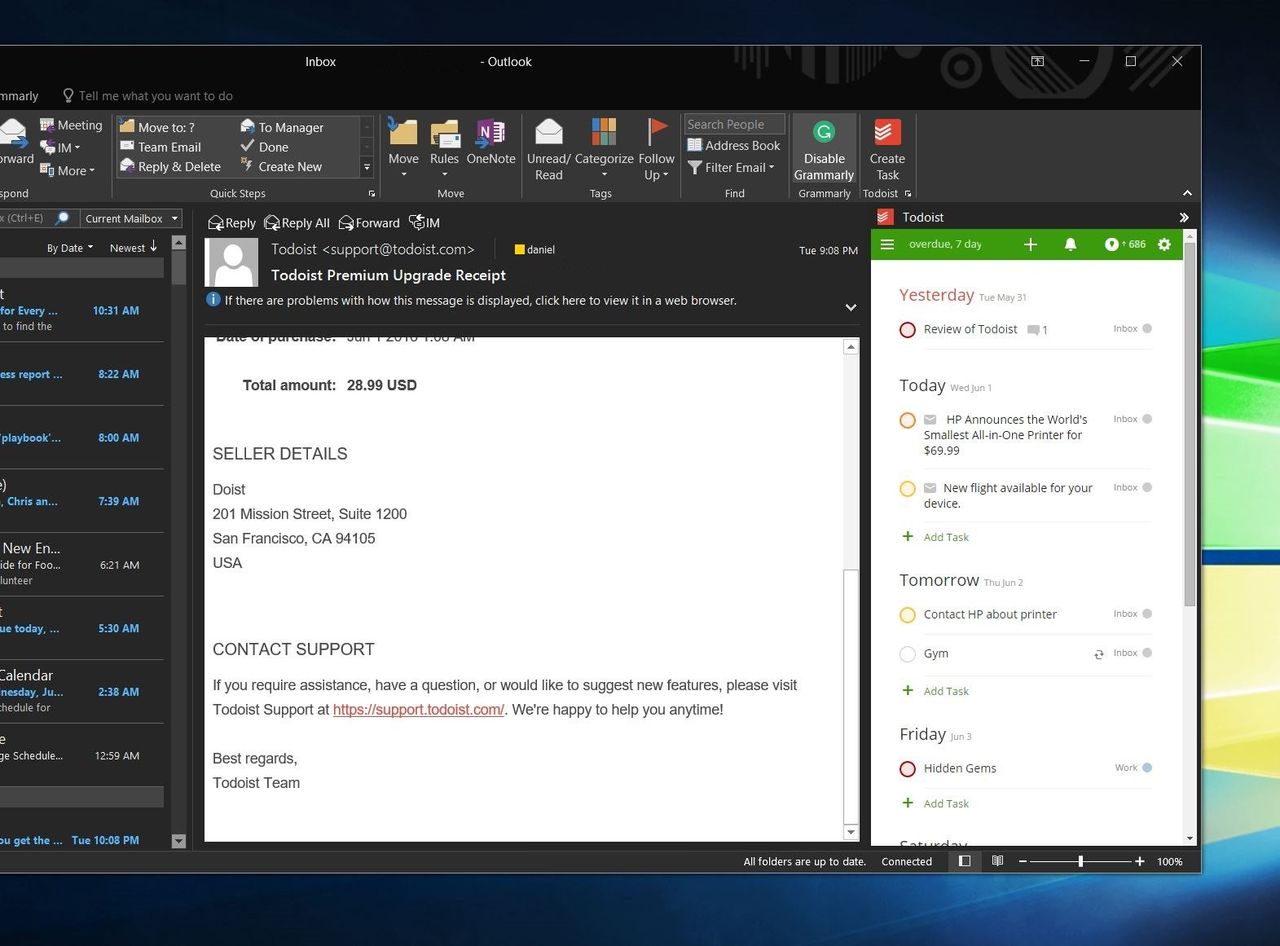
Task: Open comment bubble on Review of Todoist
Action: 1037,329
